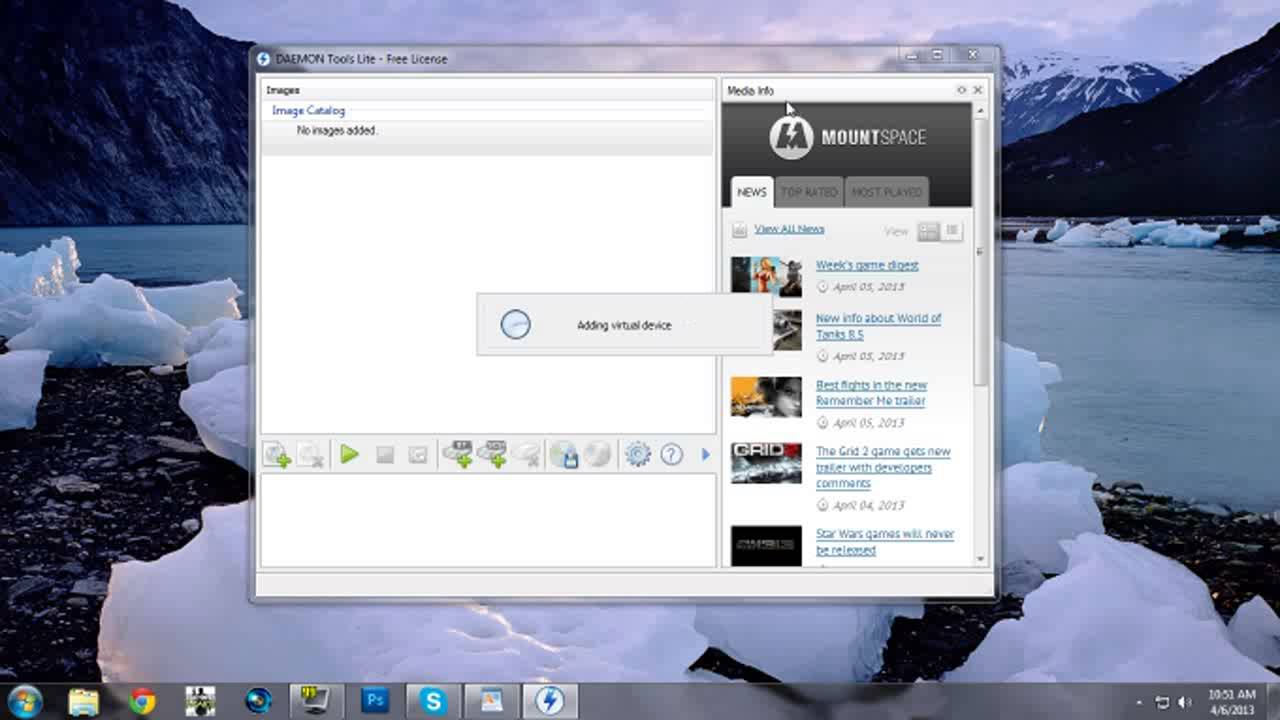
Task: Open Best fights in Remember Me link
Action: coord(871,393)
